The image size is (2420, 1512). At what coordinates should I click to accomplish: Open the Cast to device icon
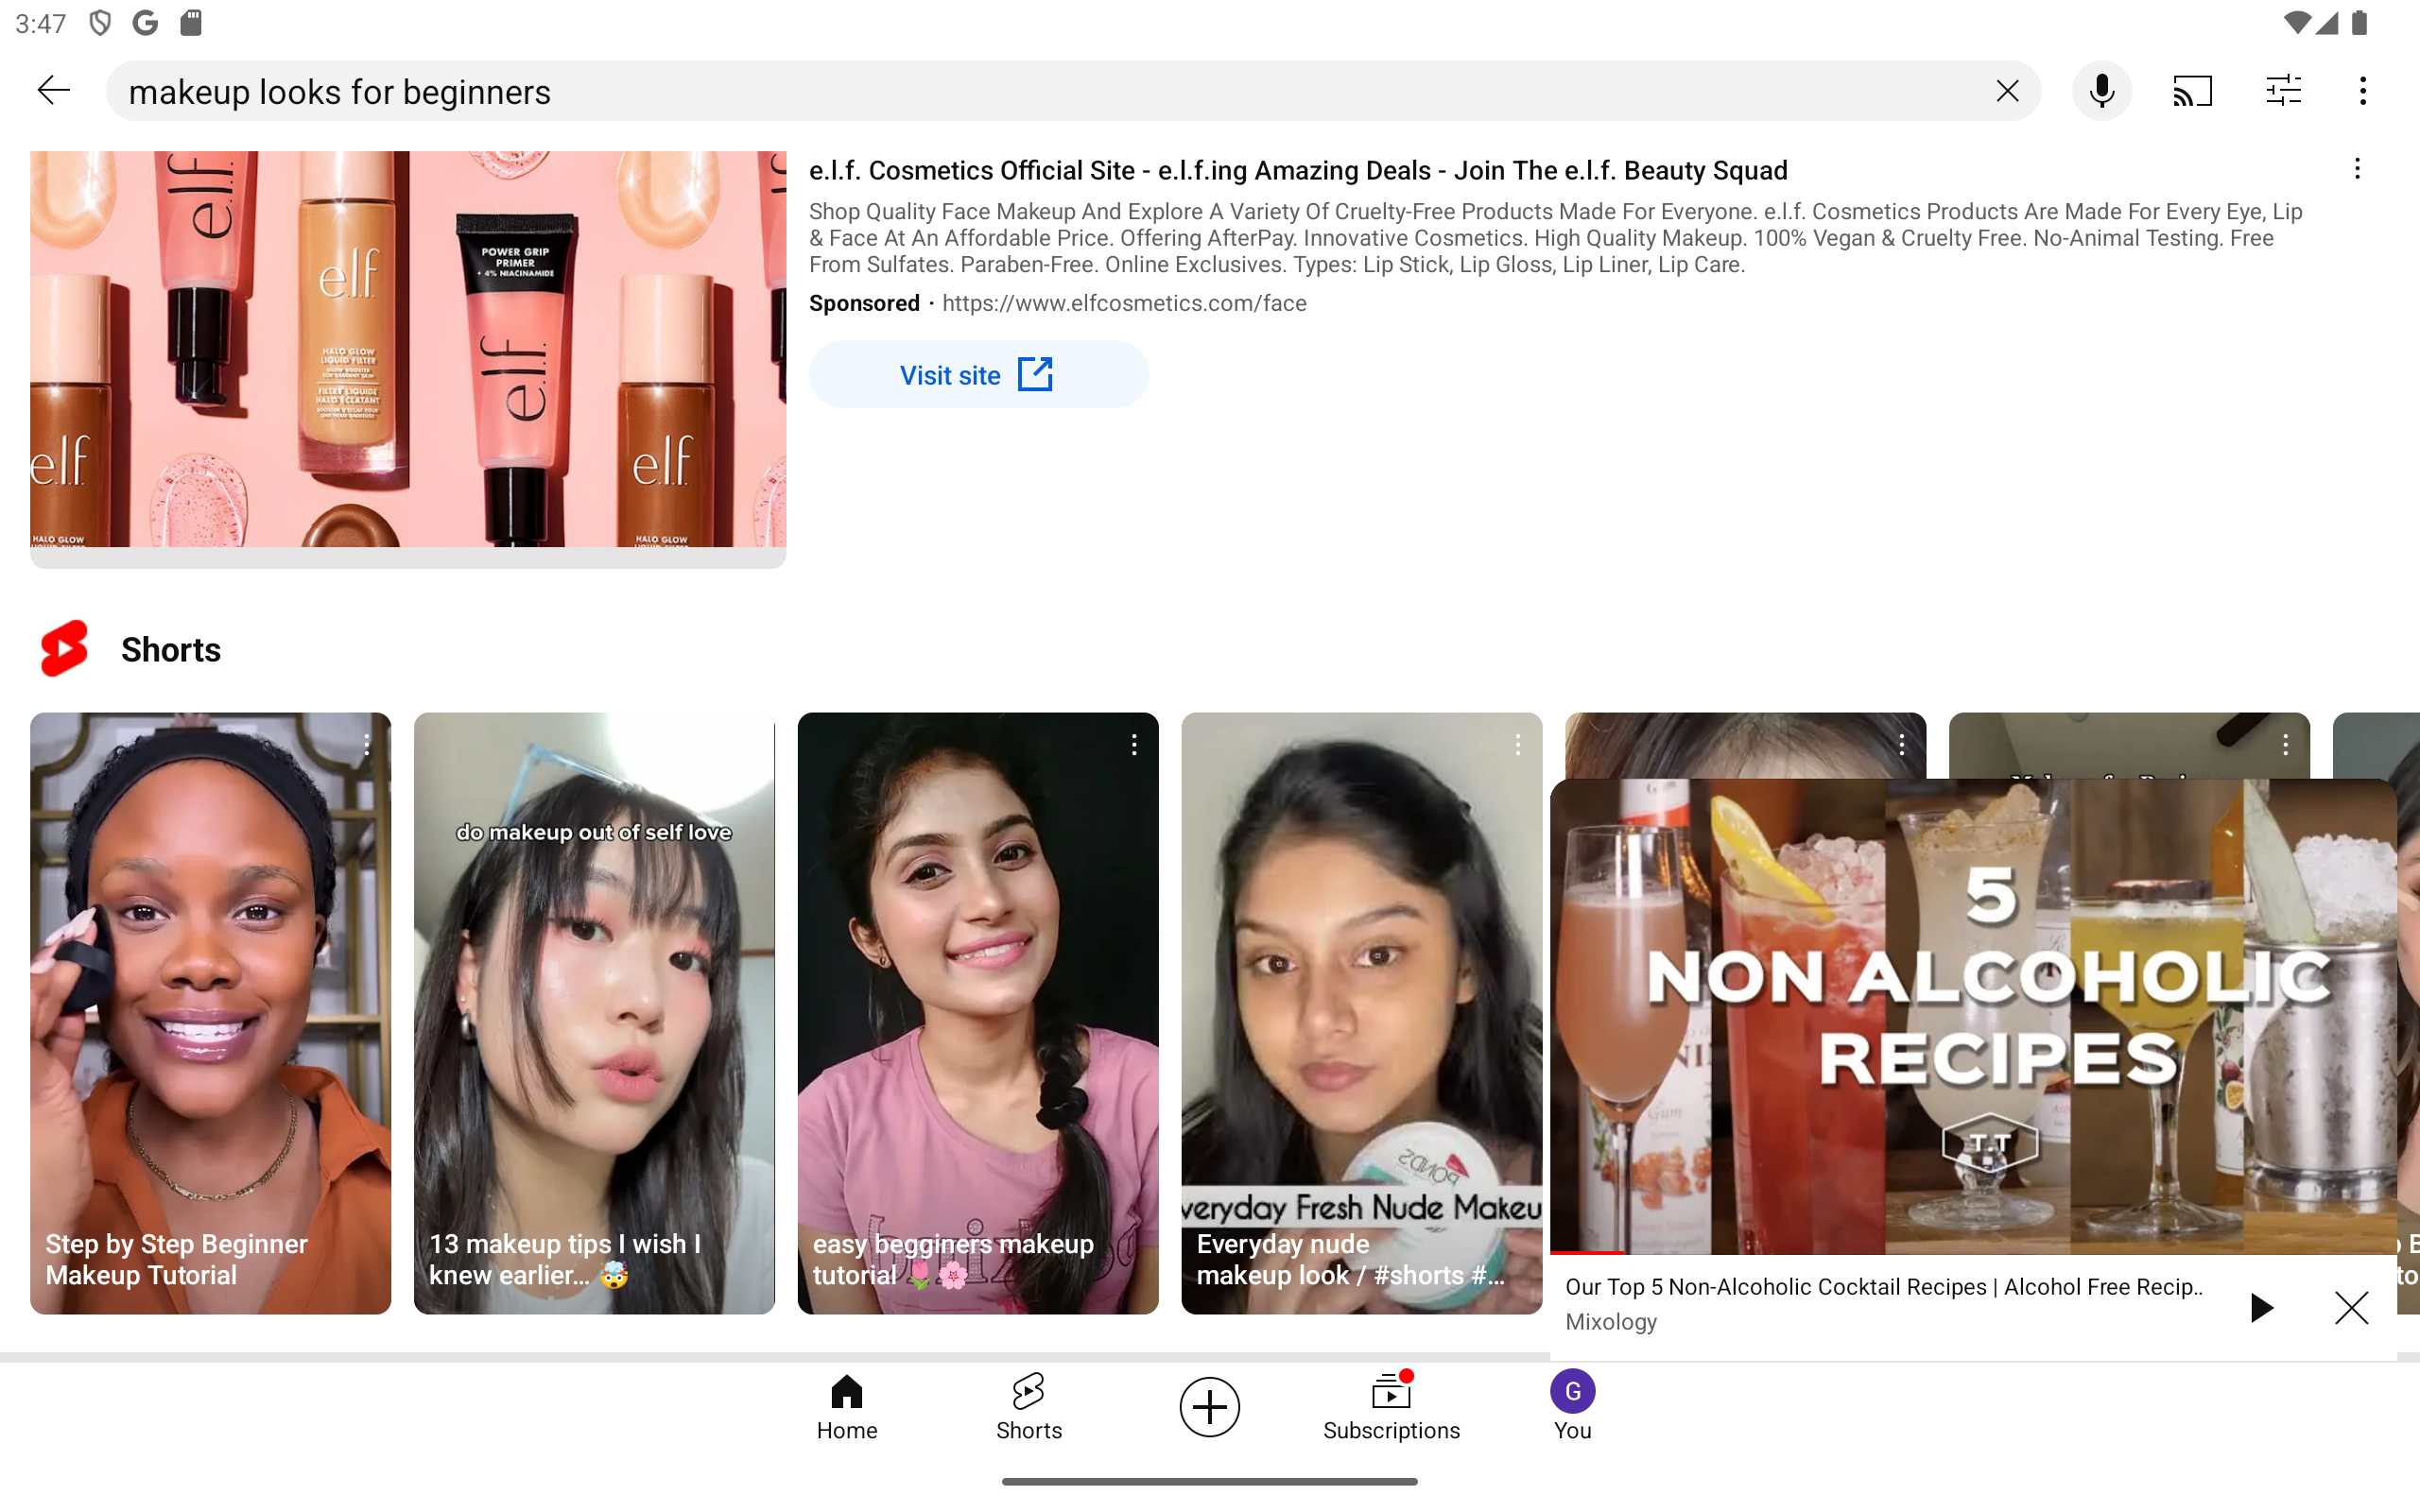[x=2192, y=91]
